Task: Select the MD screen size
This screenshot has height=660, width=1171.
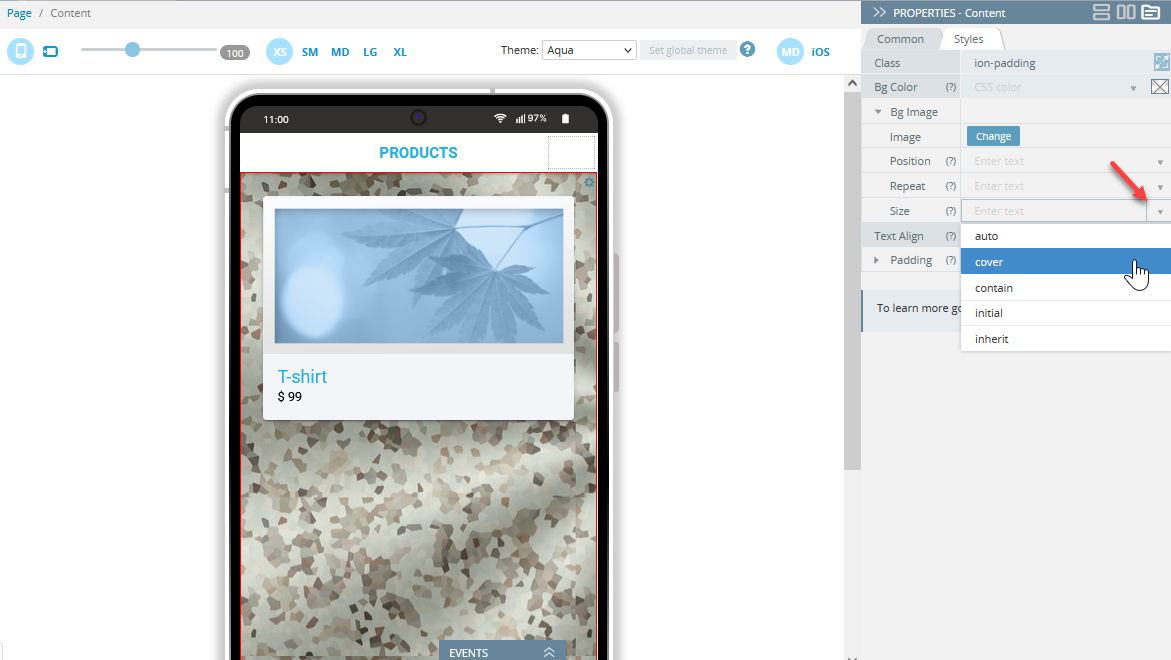Action: [340, 52]
